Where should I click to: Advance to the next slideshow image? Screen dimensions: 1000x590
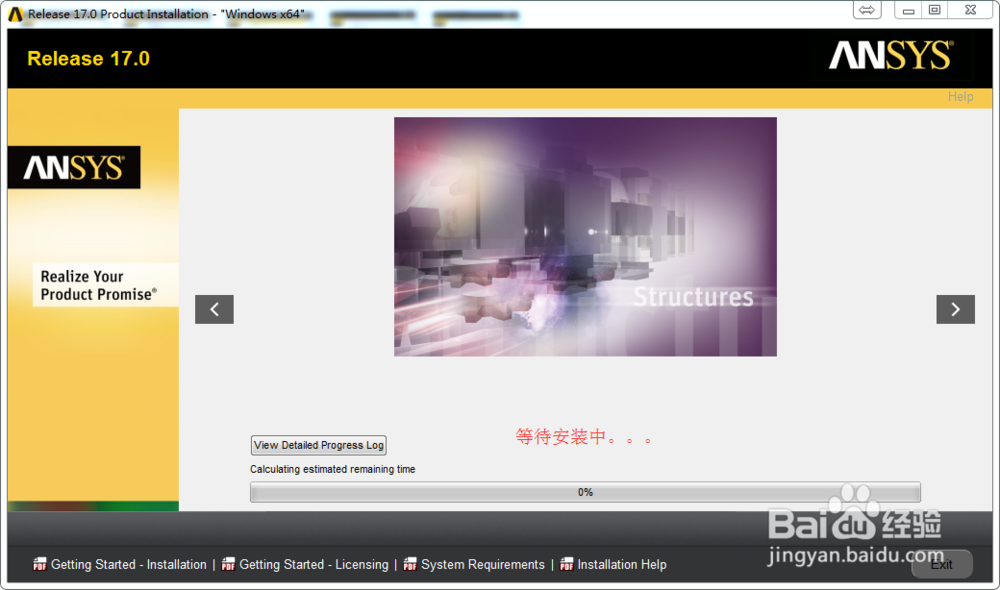[x=955, y=309]
